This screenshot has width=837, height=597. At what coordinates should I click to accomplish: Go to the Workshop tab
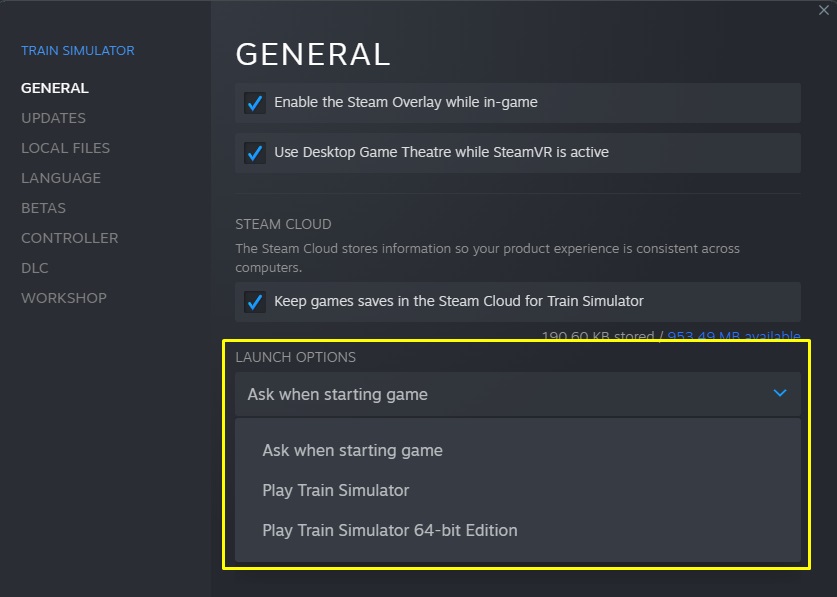64,298
